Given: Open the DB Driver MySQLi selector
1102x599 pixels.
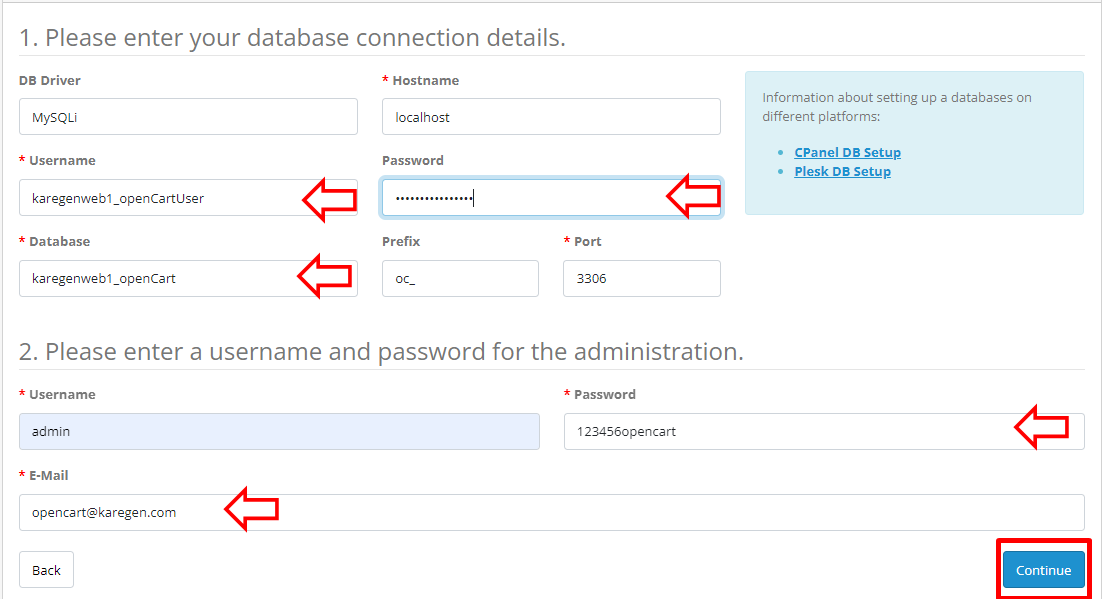Looking at the screenshot, I should pyautogui.click(x=188, y=117).
